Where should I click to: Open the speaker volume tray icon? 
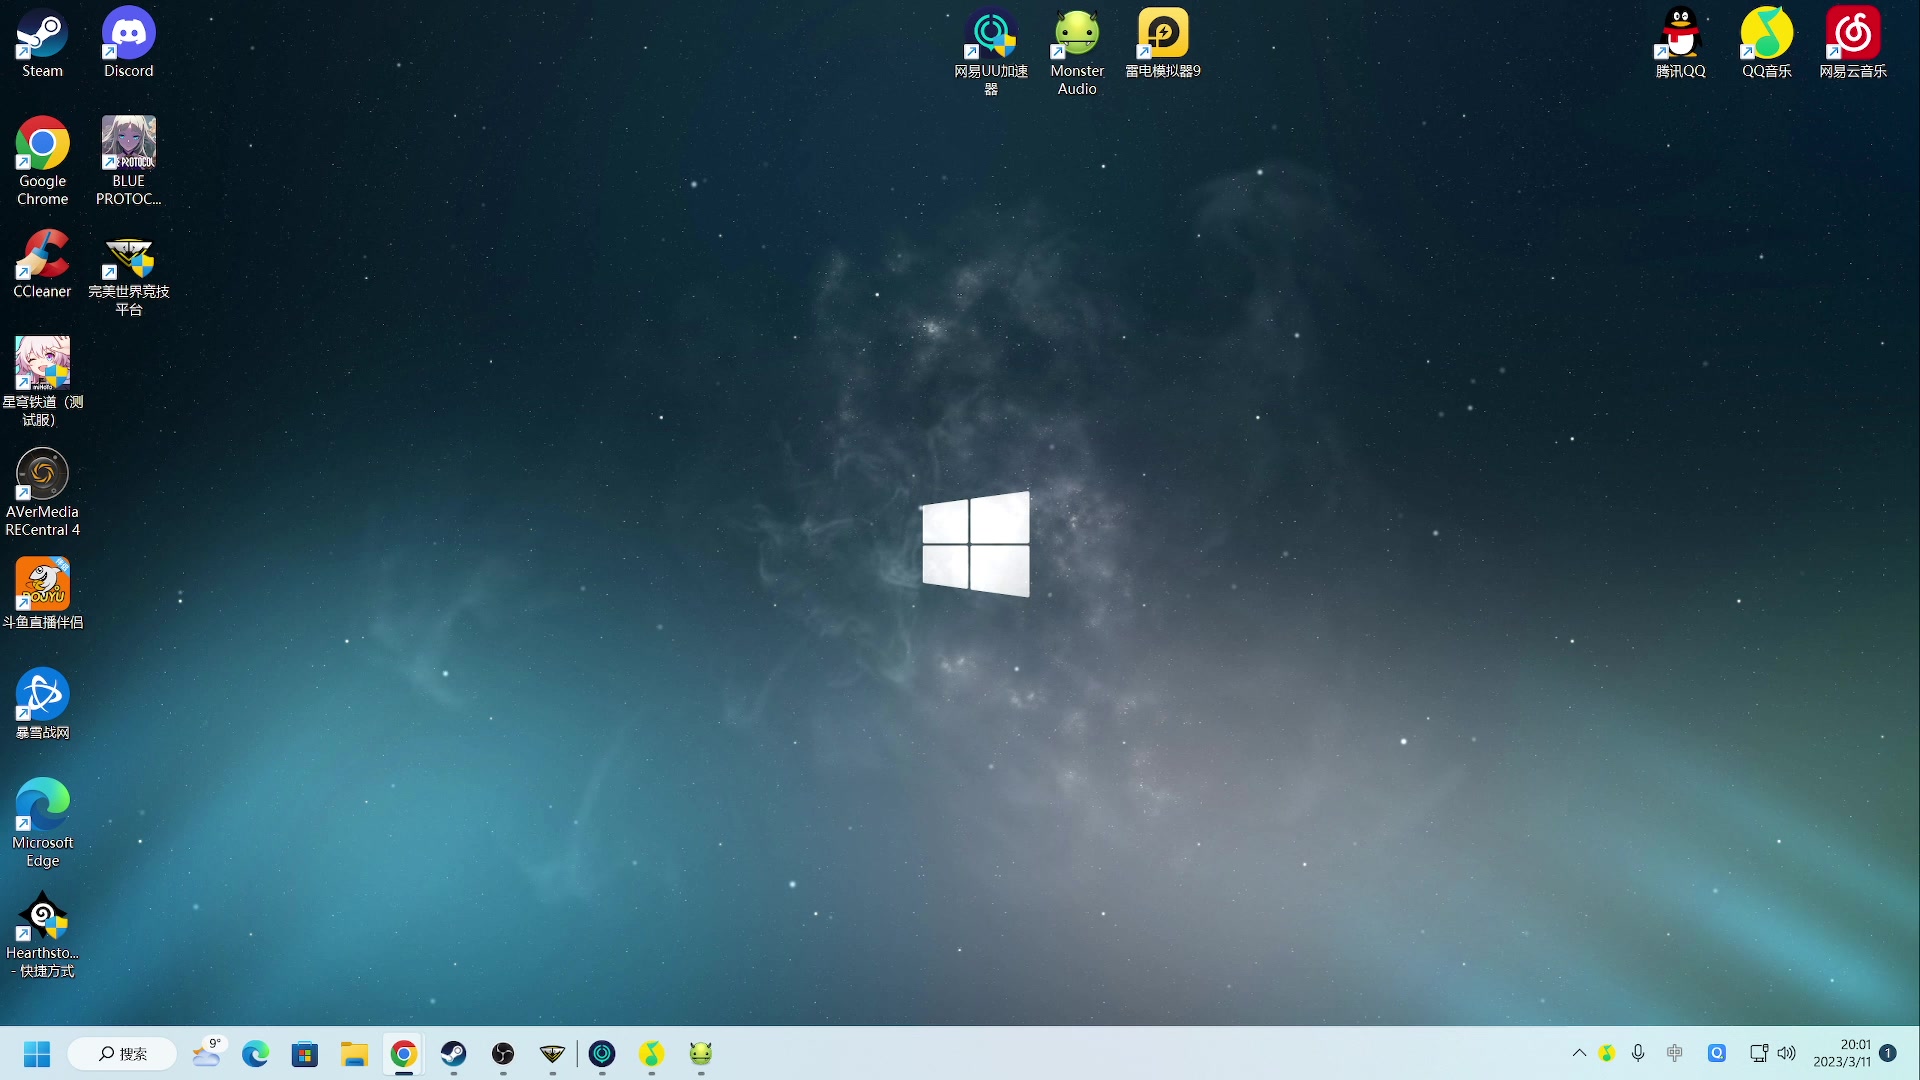tap(1787, 1053)
